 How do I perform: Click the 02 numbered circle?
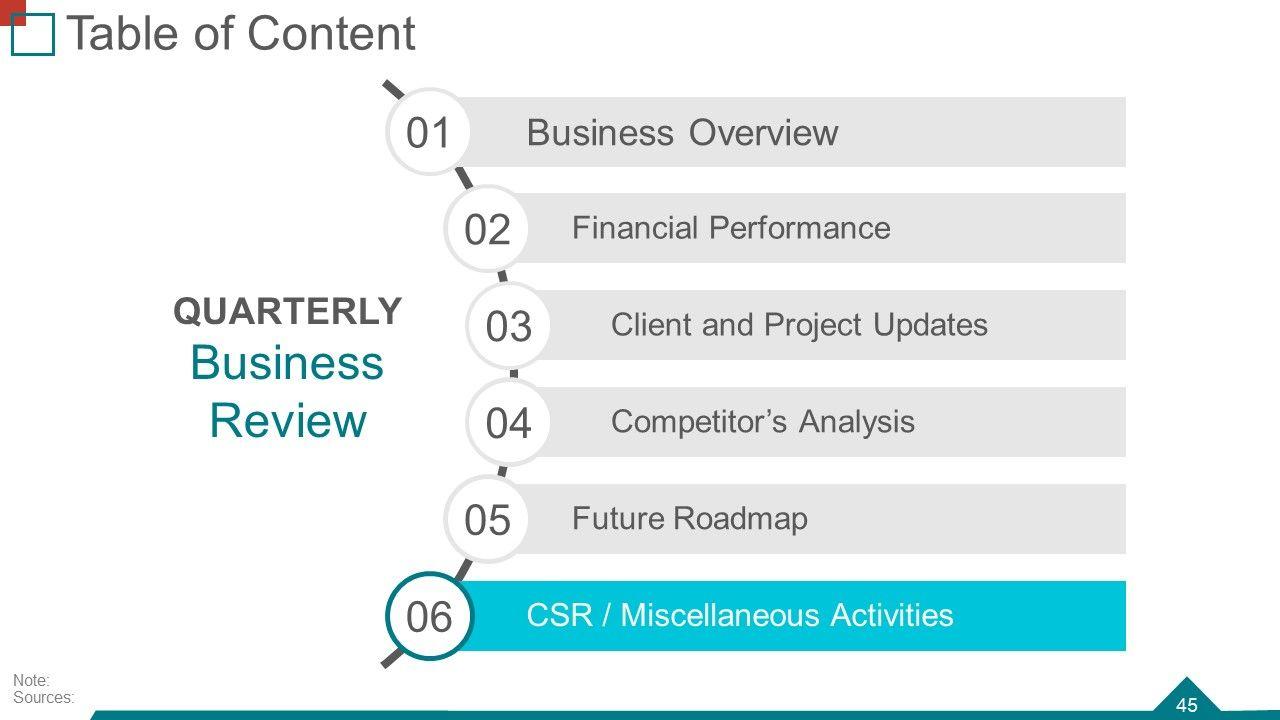point(487,230)
